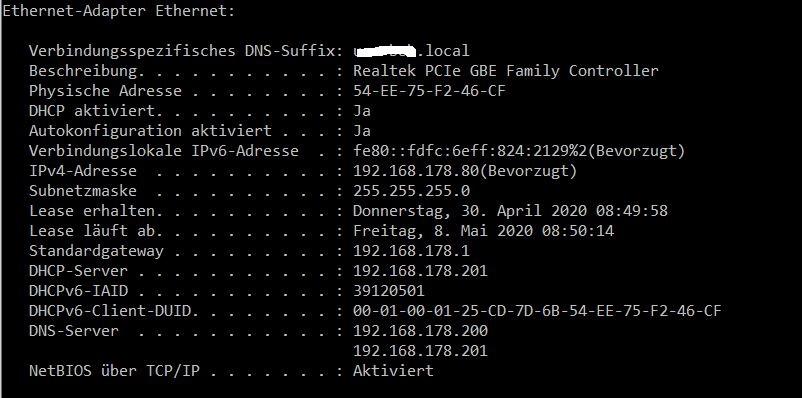Click the 'NetBIOS über TCP/IP' label
802x398 pixels.
[114, 370]
